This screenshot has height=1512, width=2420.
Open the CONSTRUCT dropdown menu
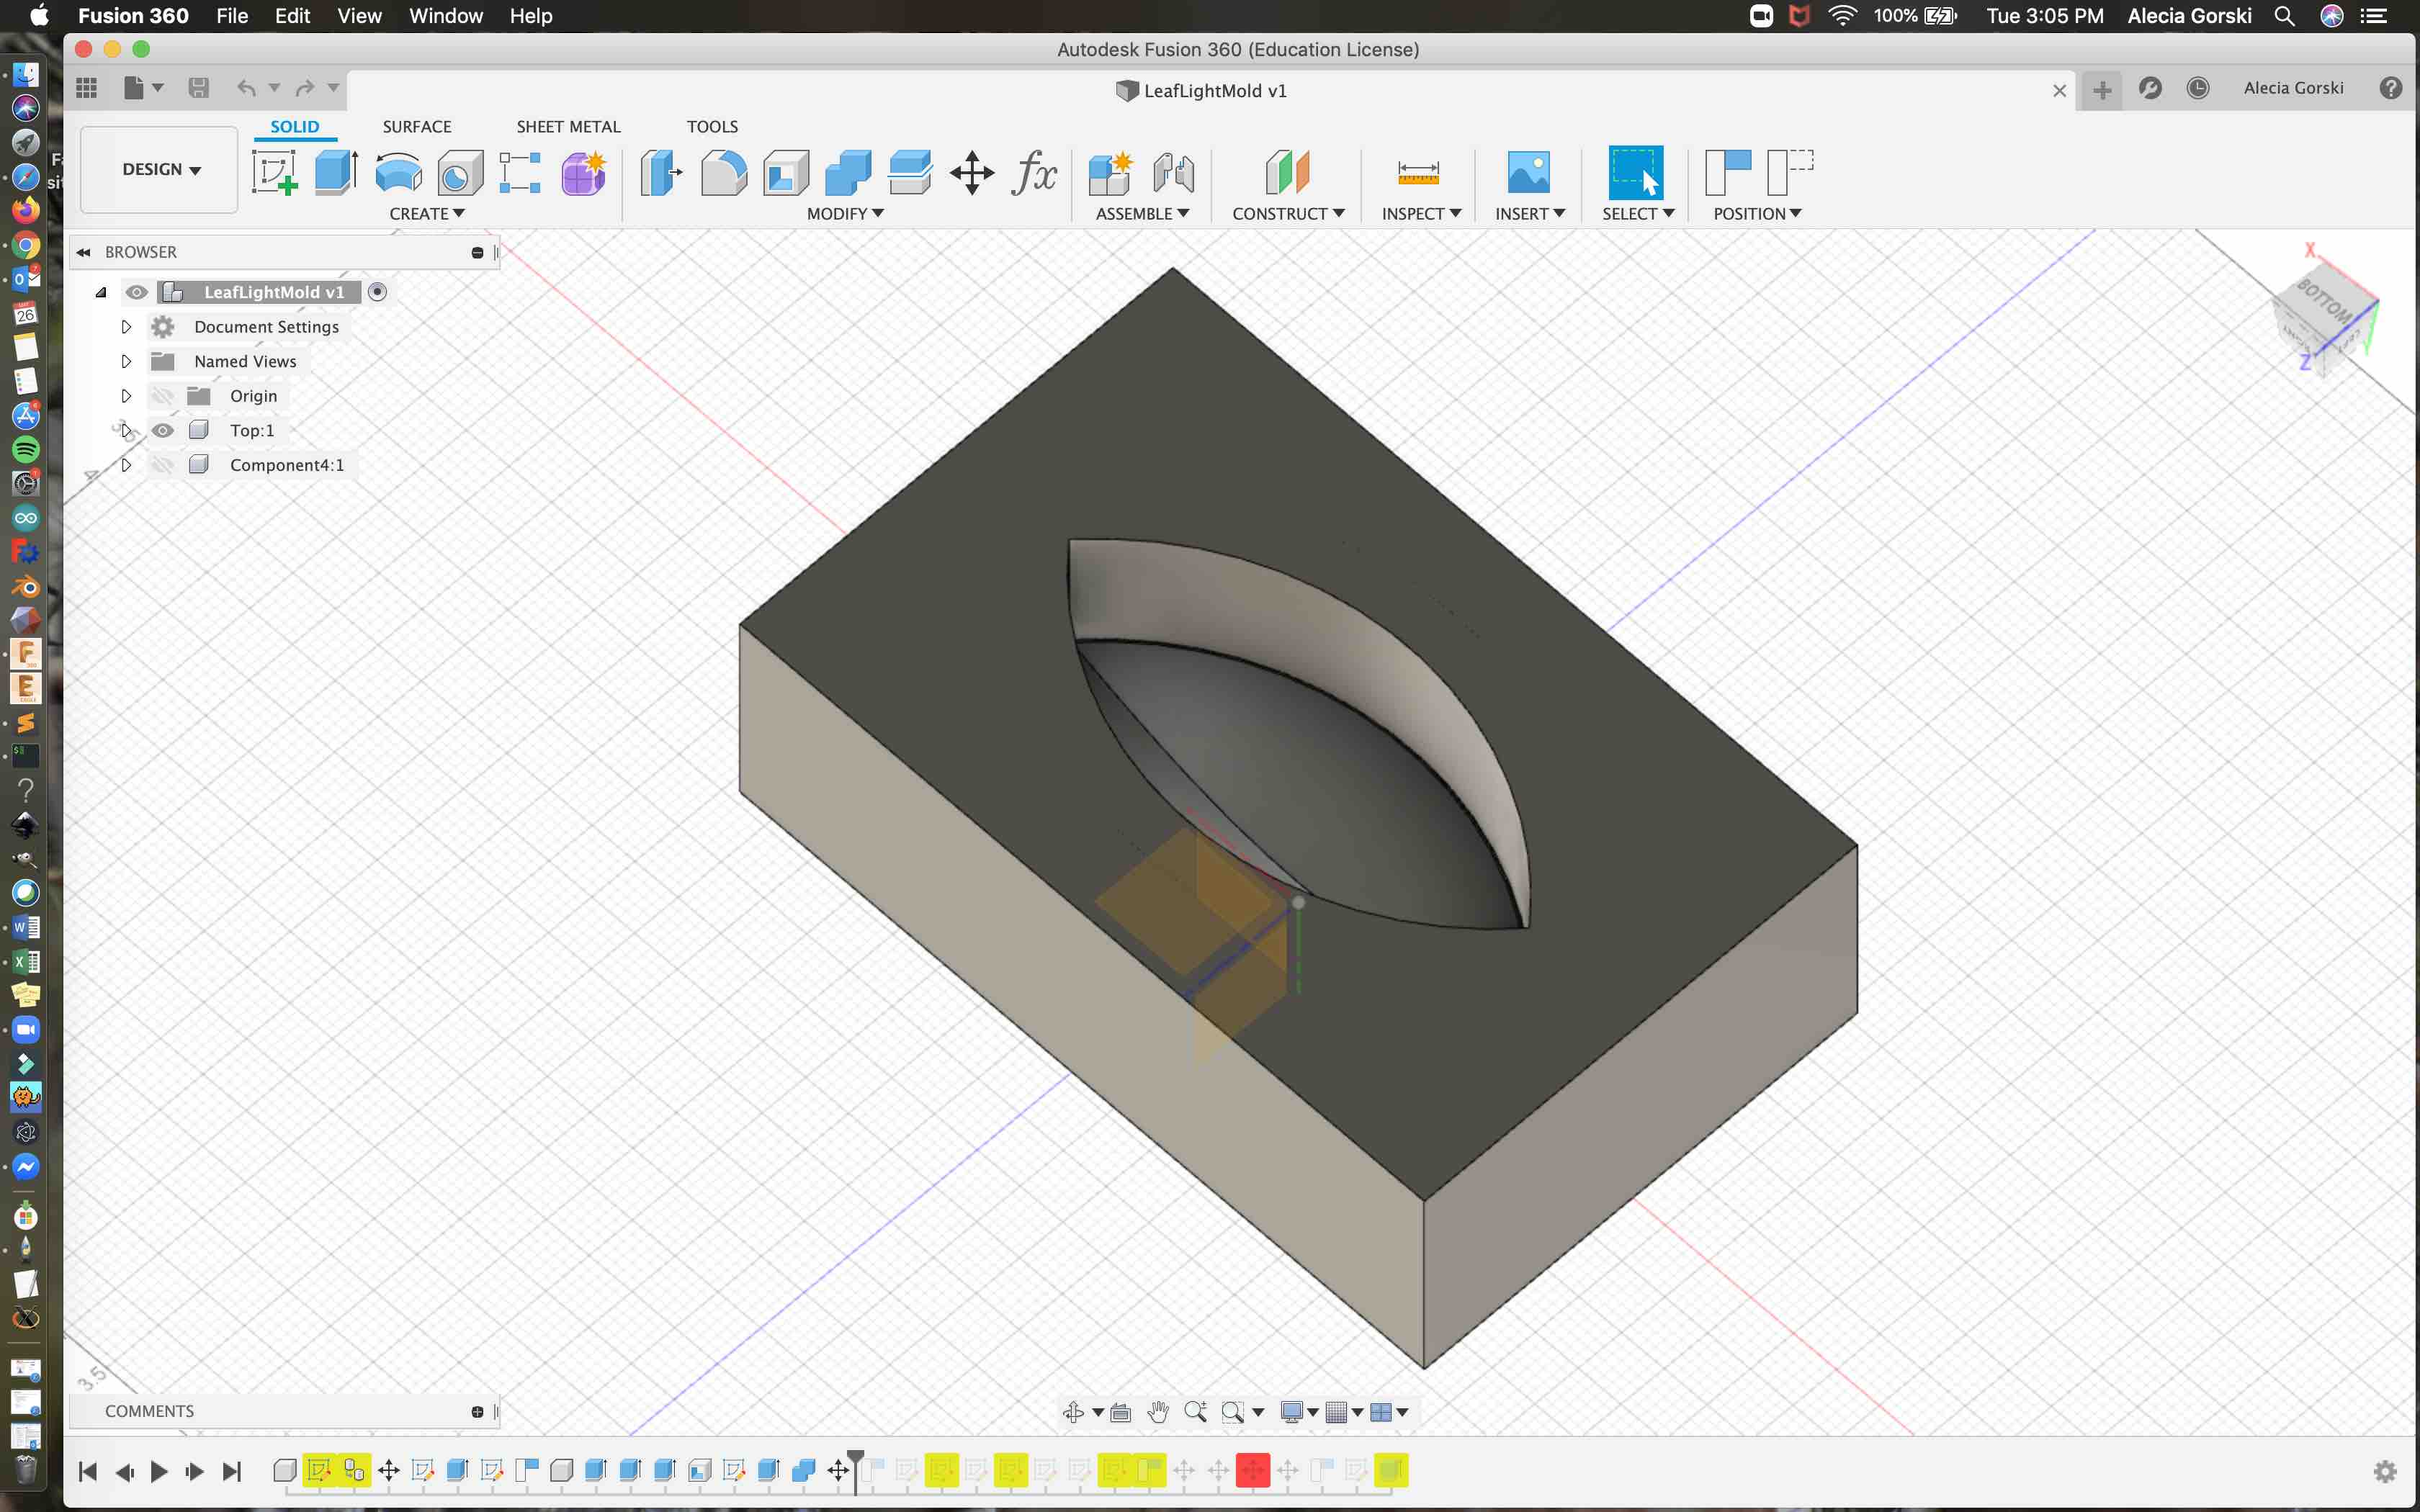tap(1288, 213)
